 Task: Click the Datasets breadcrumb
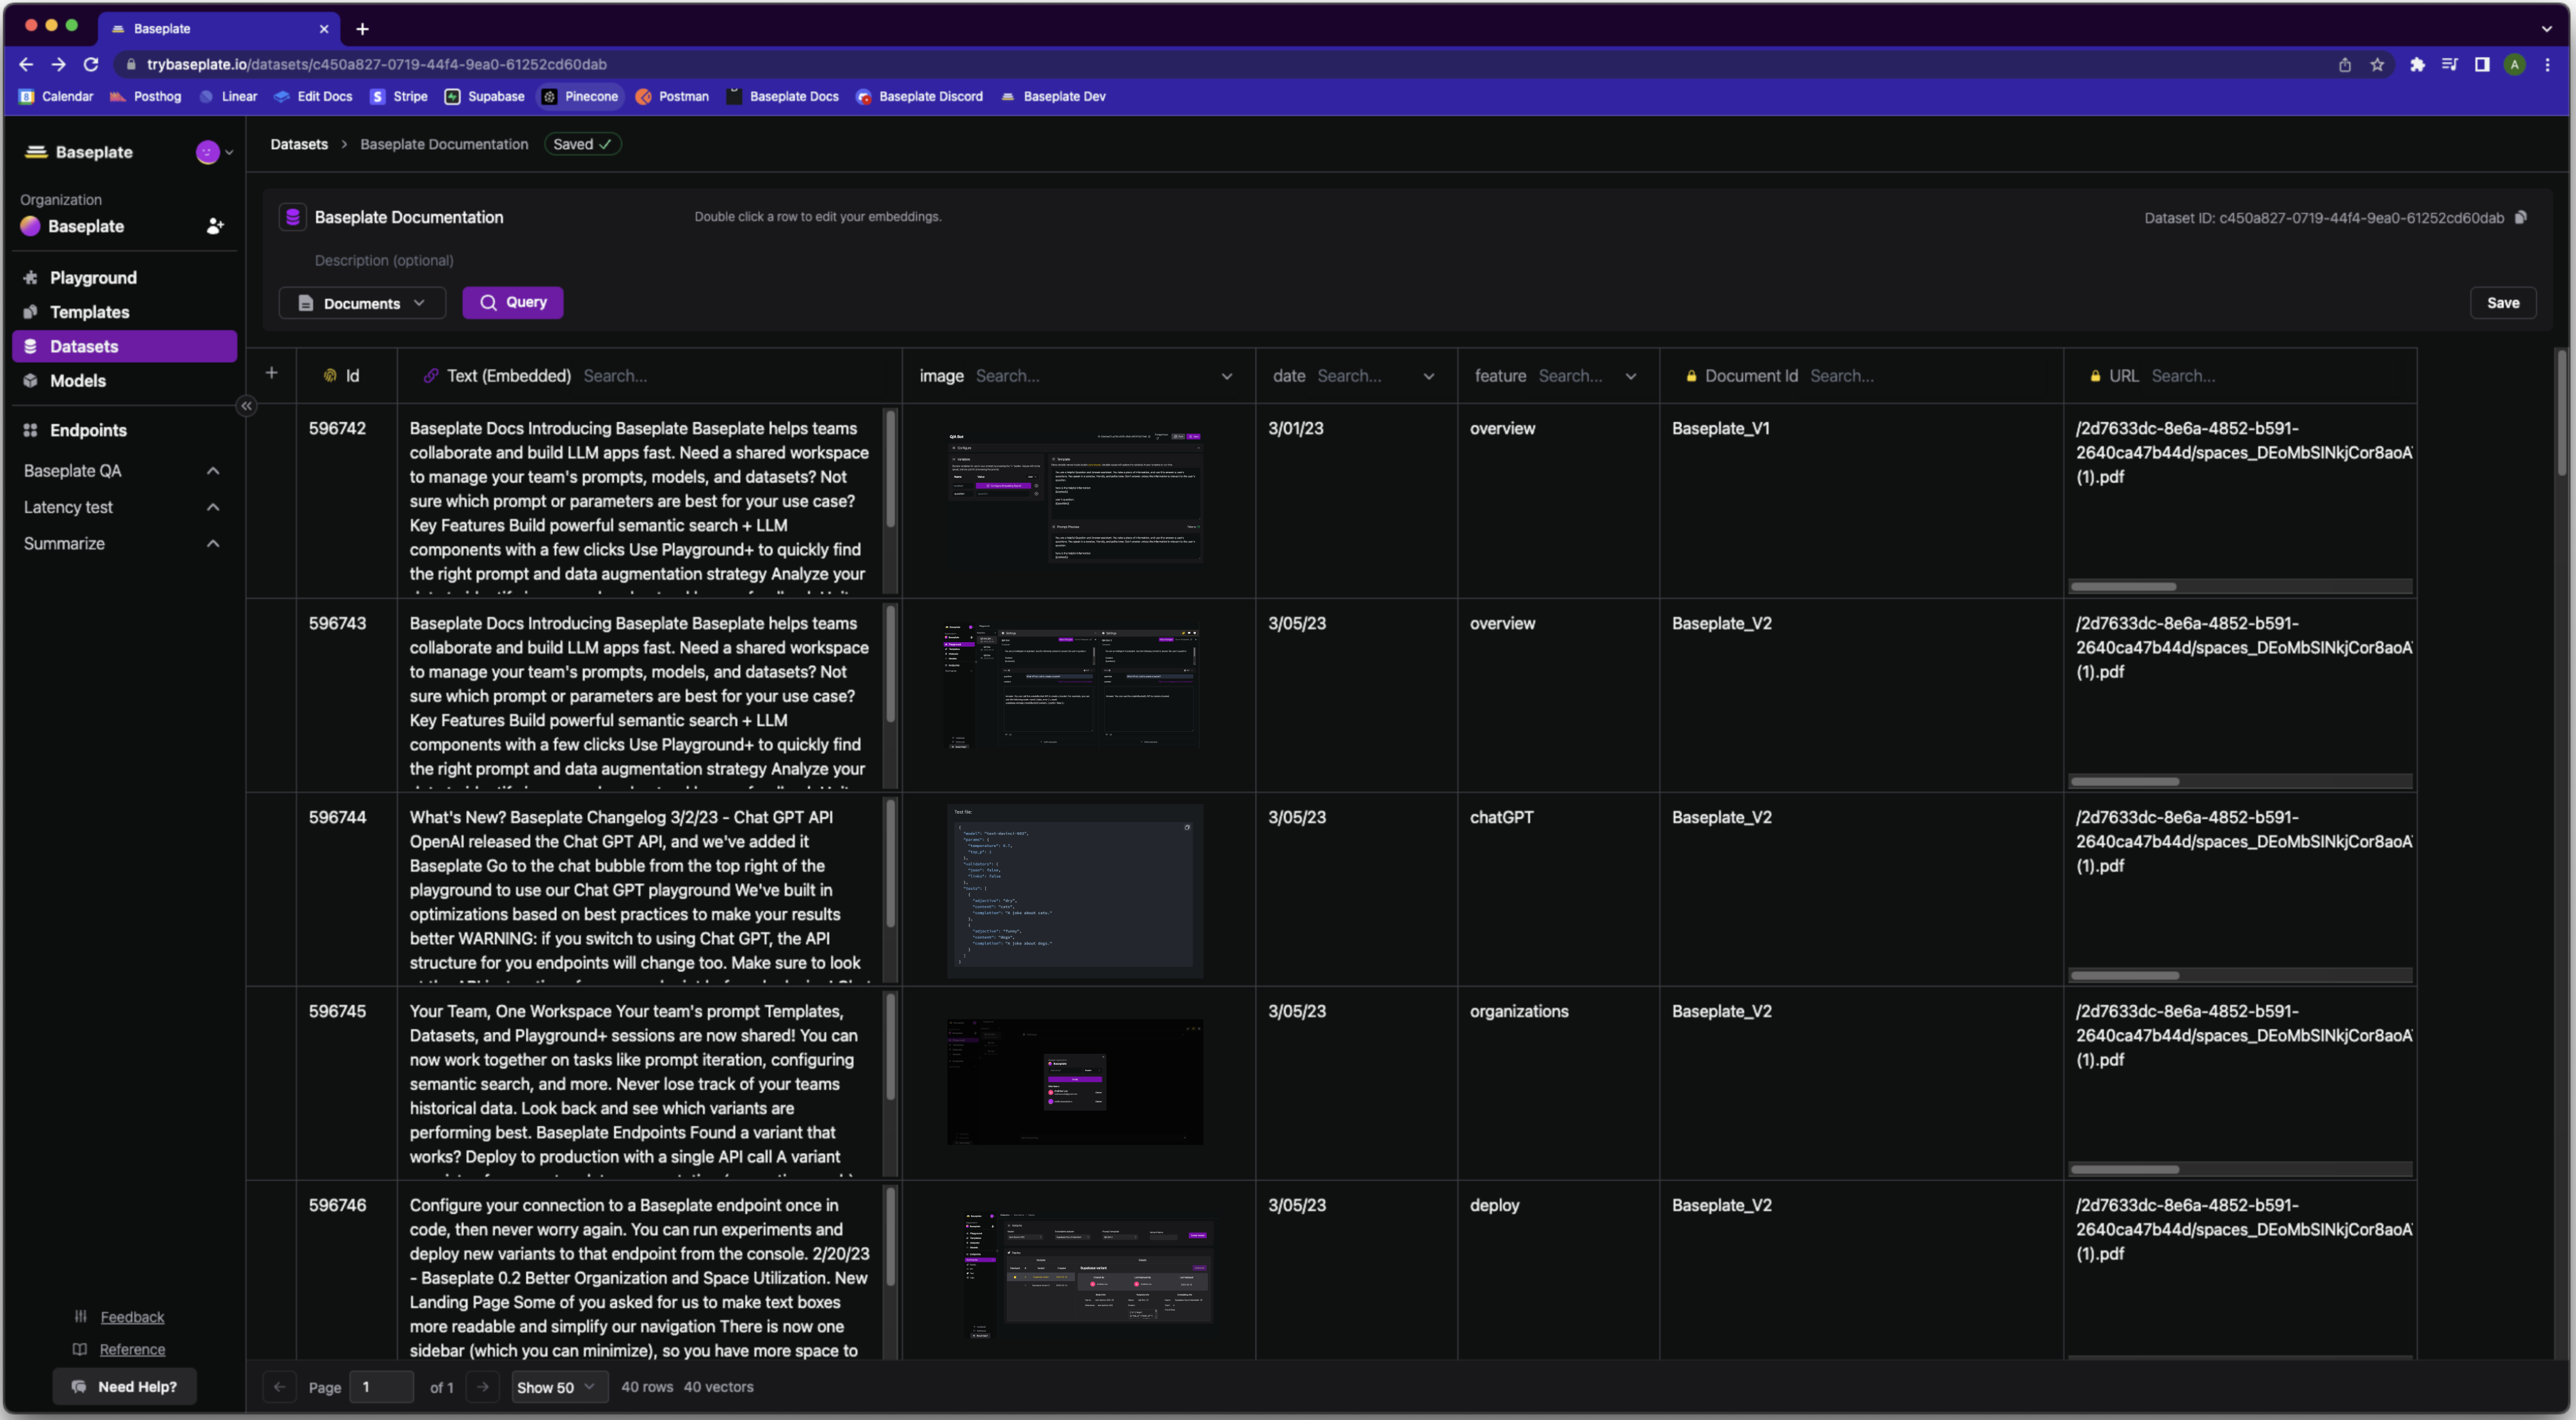299,144
